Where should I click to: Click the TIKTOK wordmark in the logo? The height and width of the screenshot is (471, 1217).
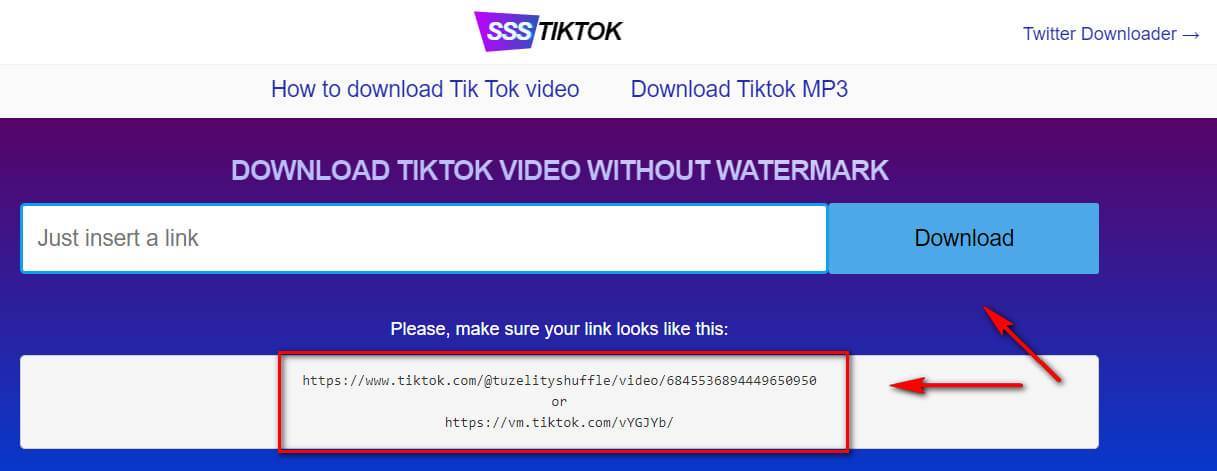point(581,31)
